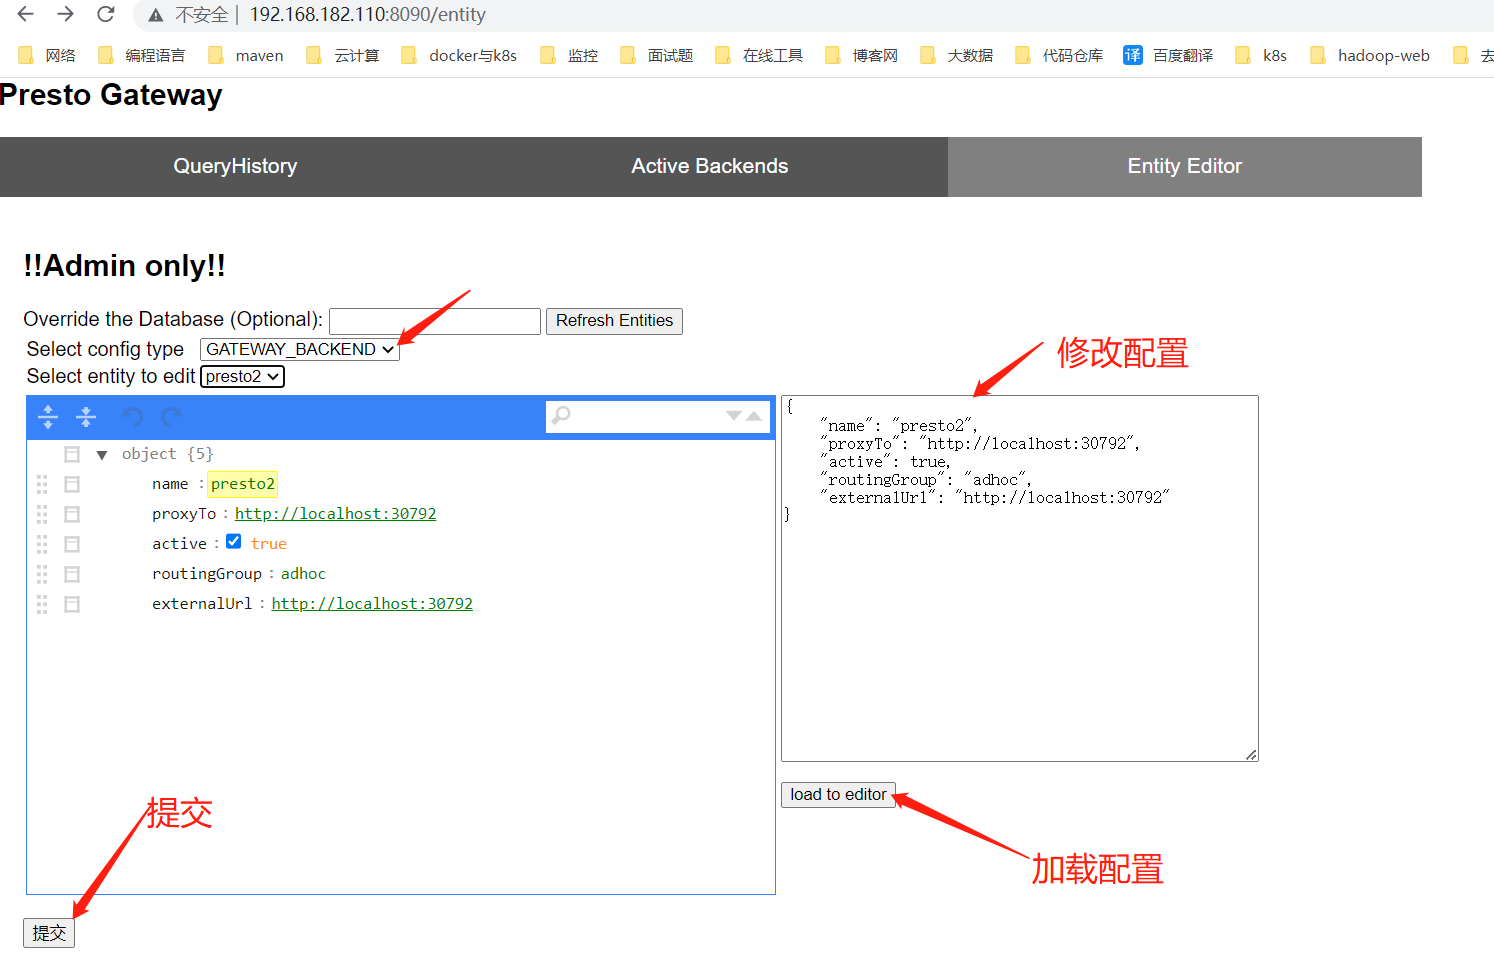Switch to the Active Backends tab
Screen dimensions: 1494x960
tap(710, 166)
